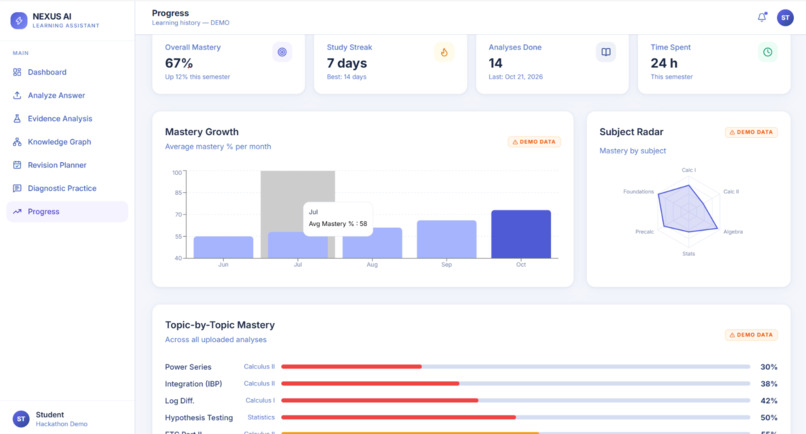
Task: Open notifications bell icon
Action: point(762,17)
